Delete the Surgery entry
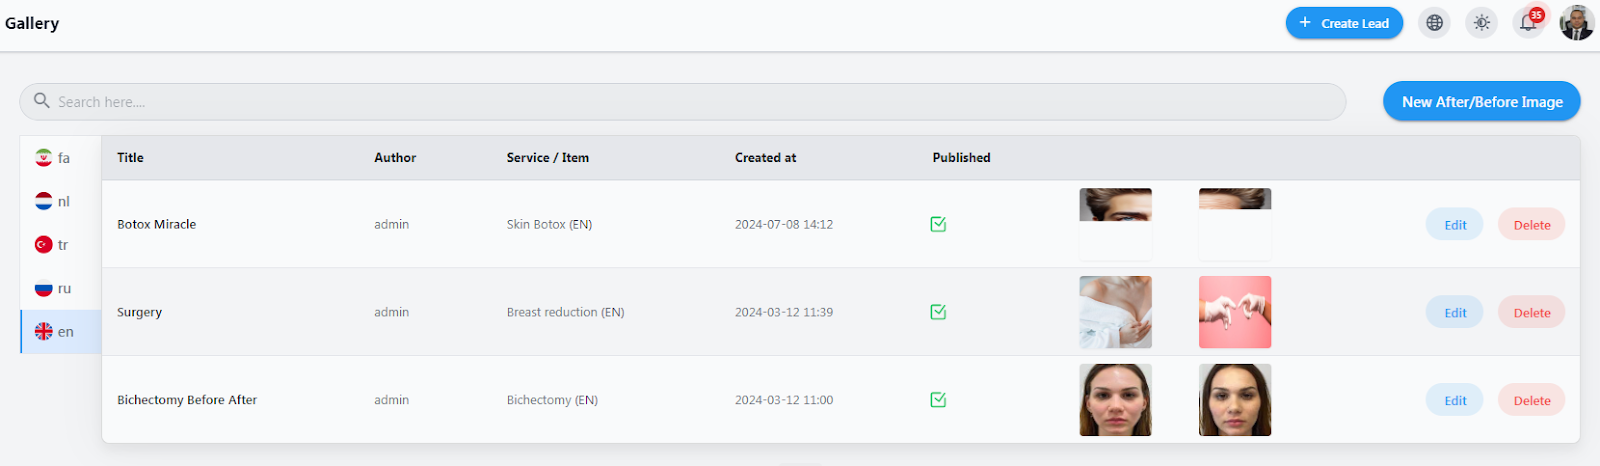The width and height of the screenshot is (1600, 466). pos(1532,313)
